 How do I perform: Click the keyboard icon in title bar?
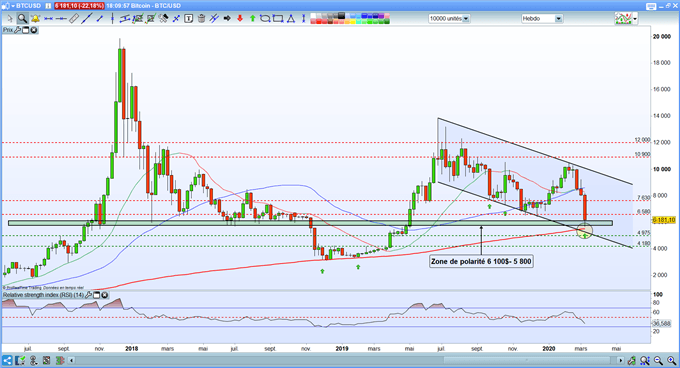651,6
